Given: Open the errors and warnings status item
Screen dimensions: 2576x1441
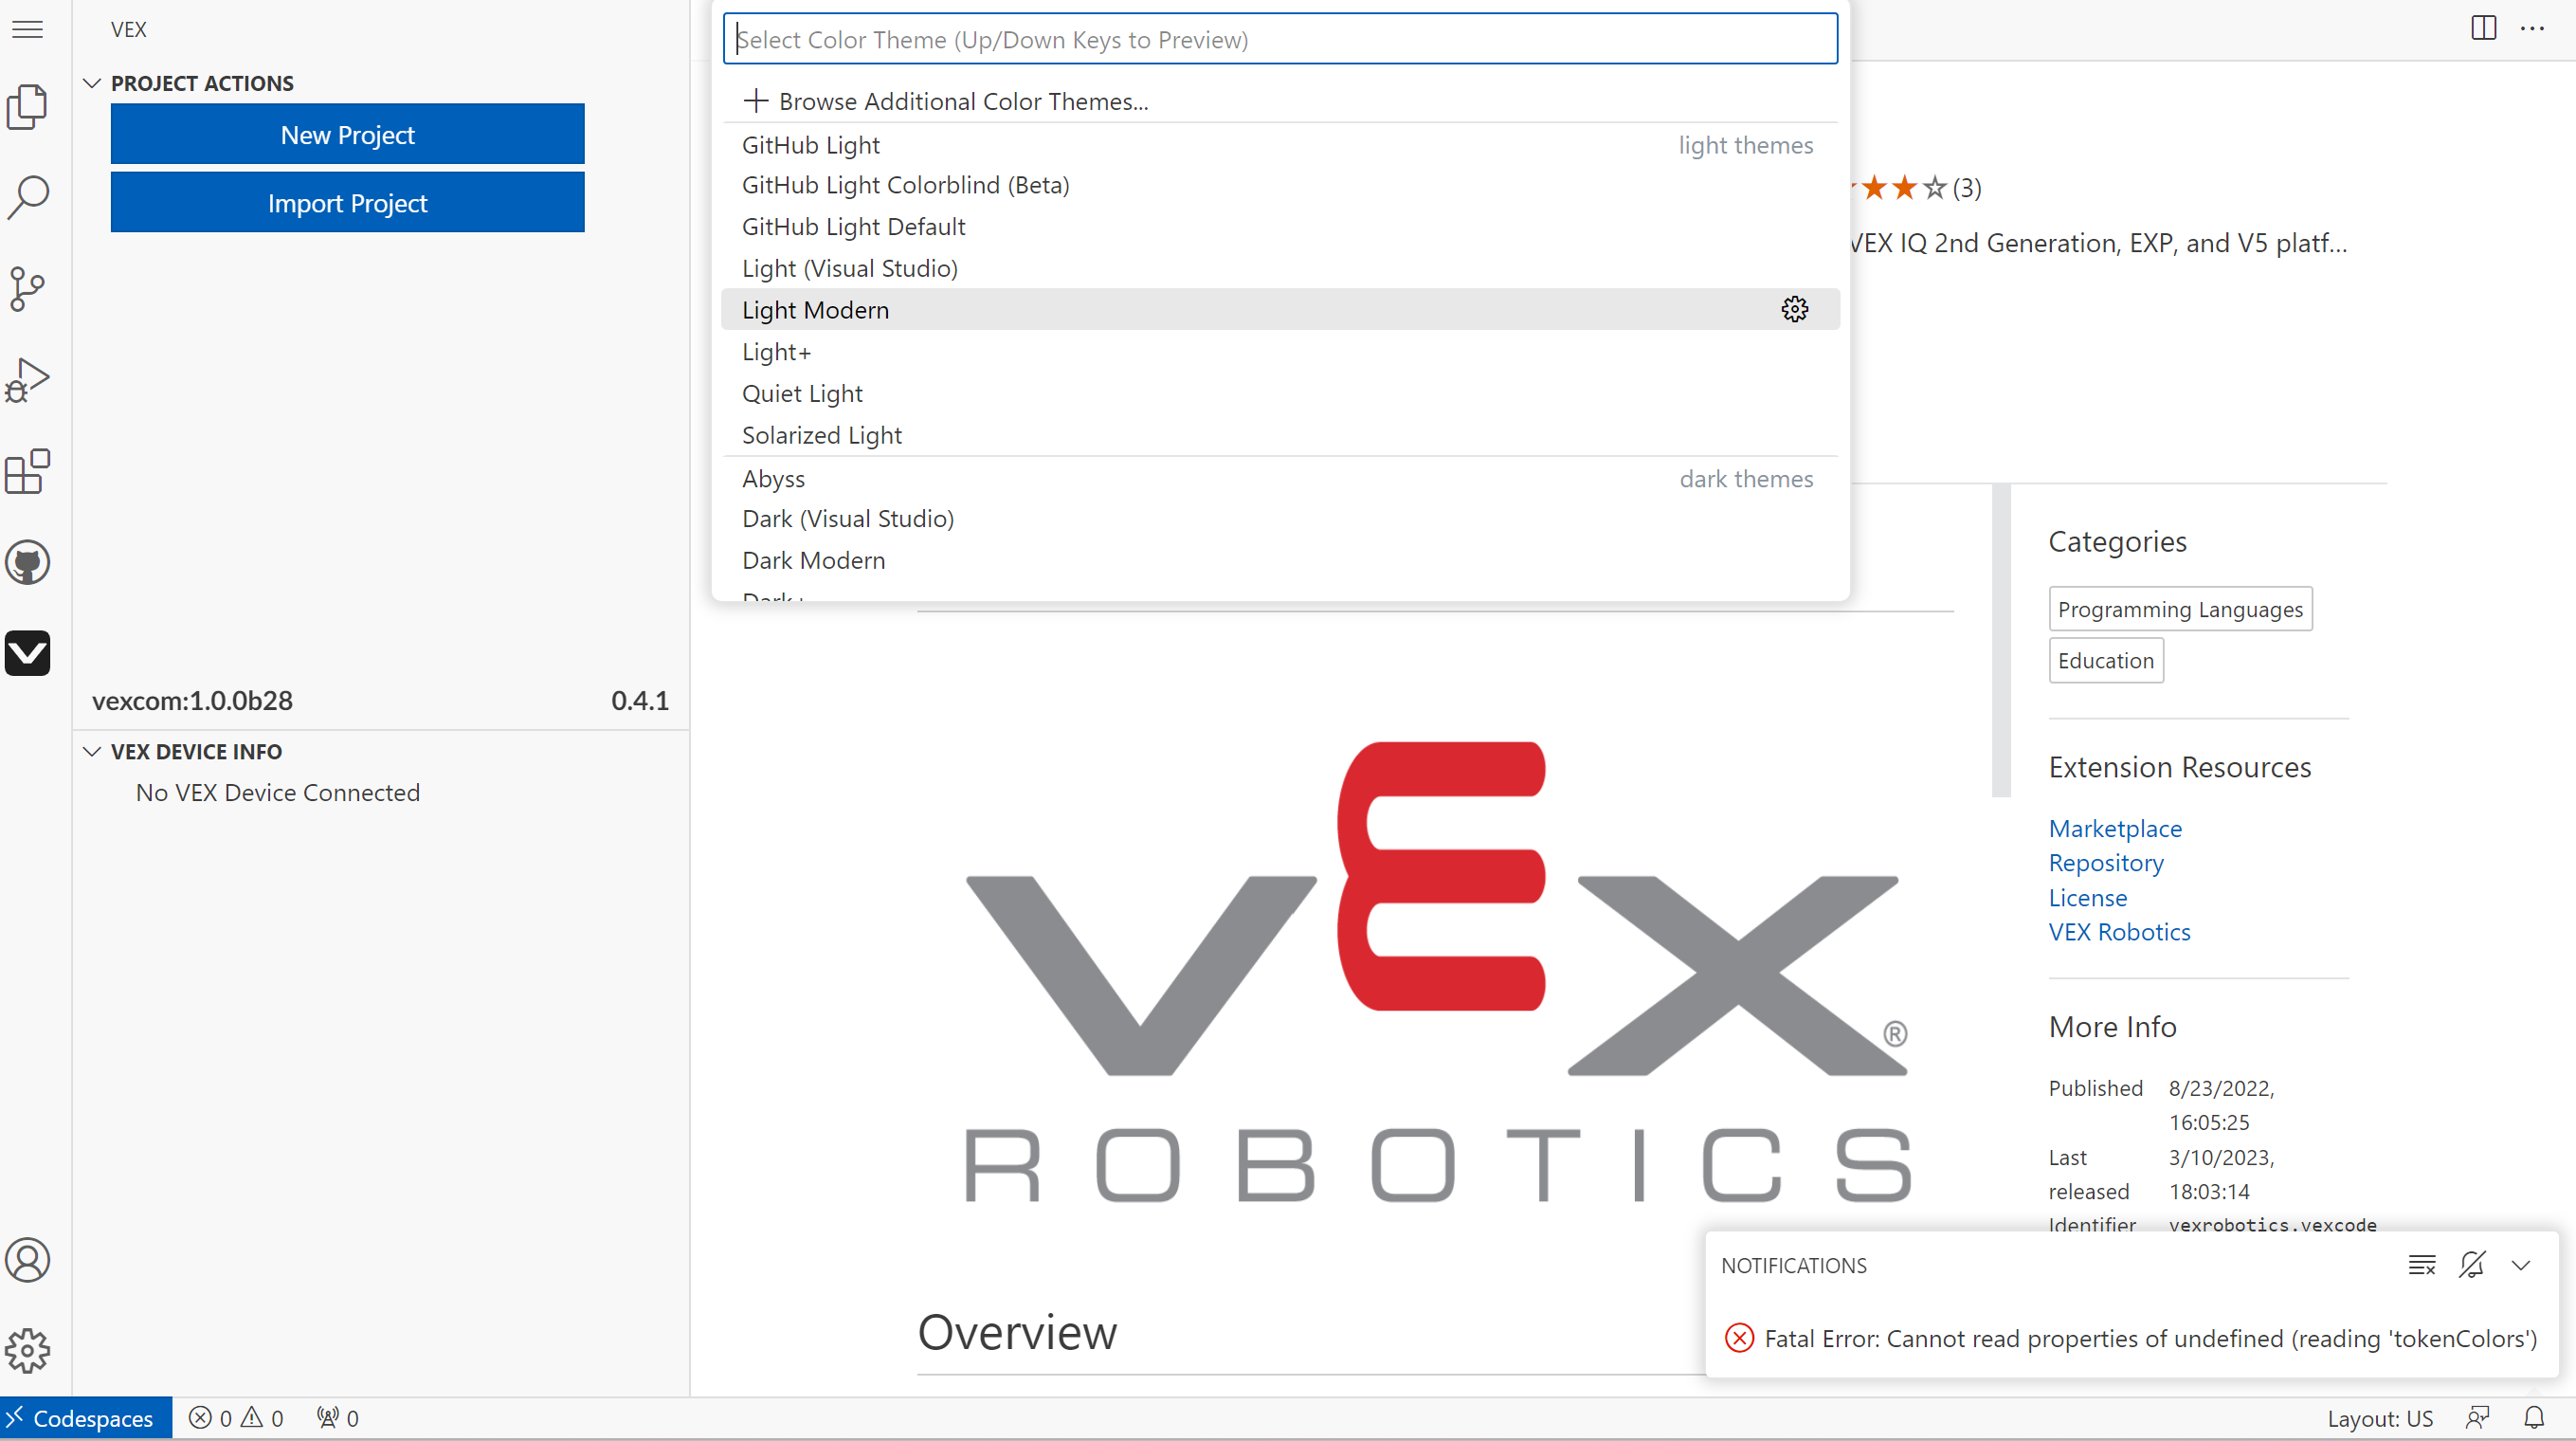Looking at the screenshot, I should 236,1418.
